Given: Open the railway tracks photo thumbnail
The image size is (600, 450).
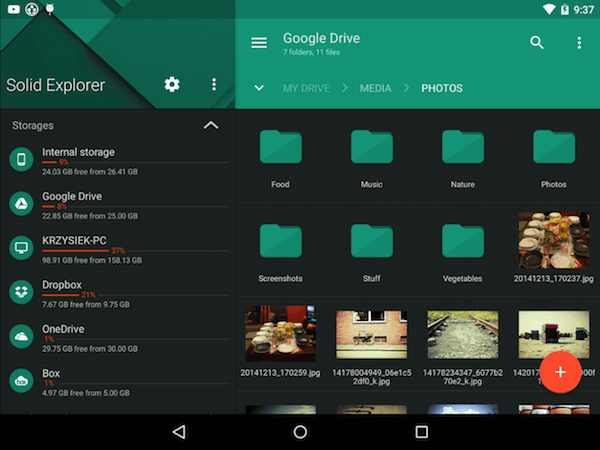Looking at the screenshot, I should (x=463, y=334).
